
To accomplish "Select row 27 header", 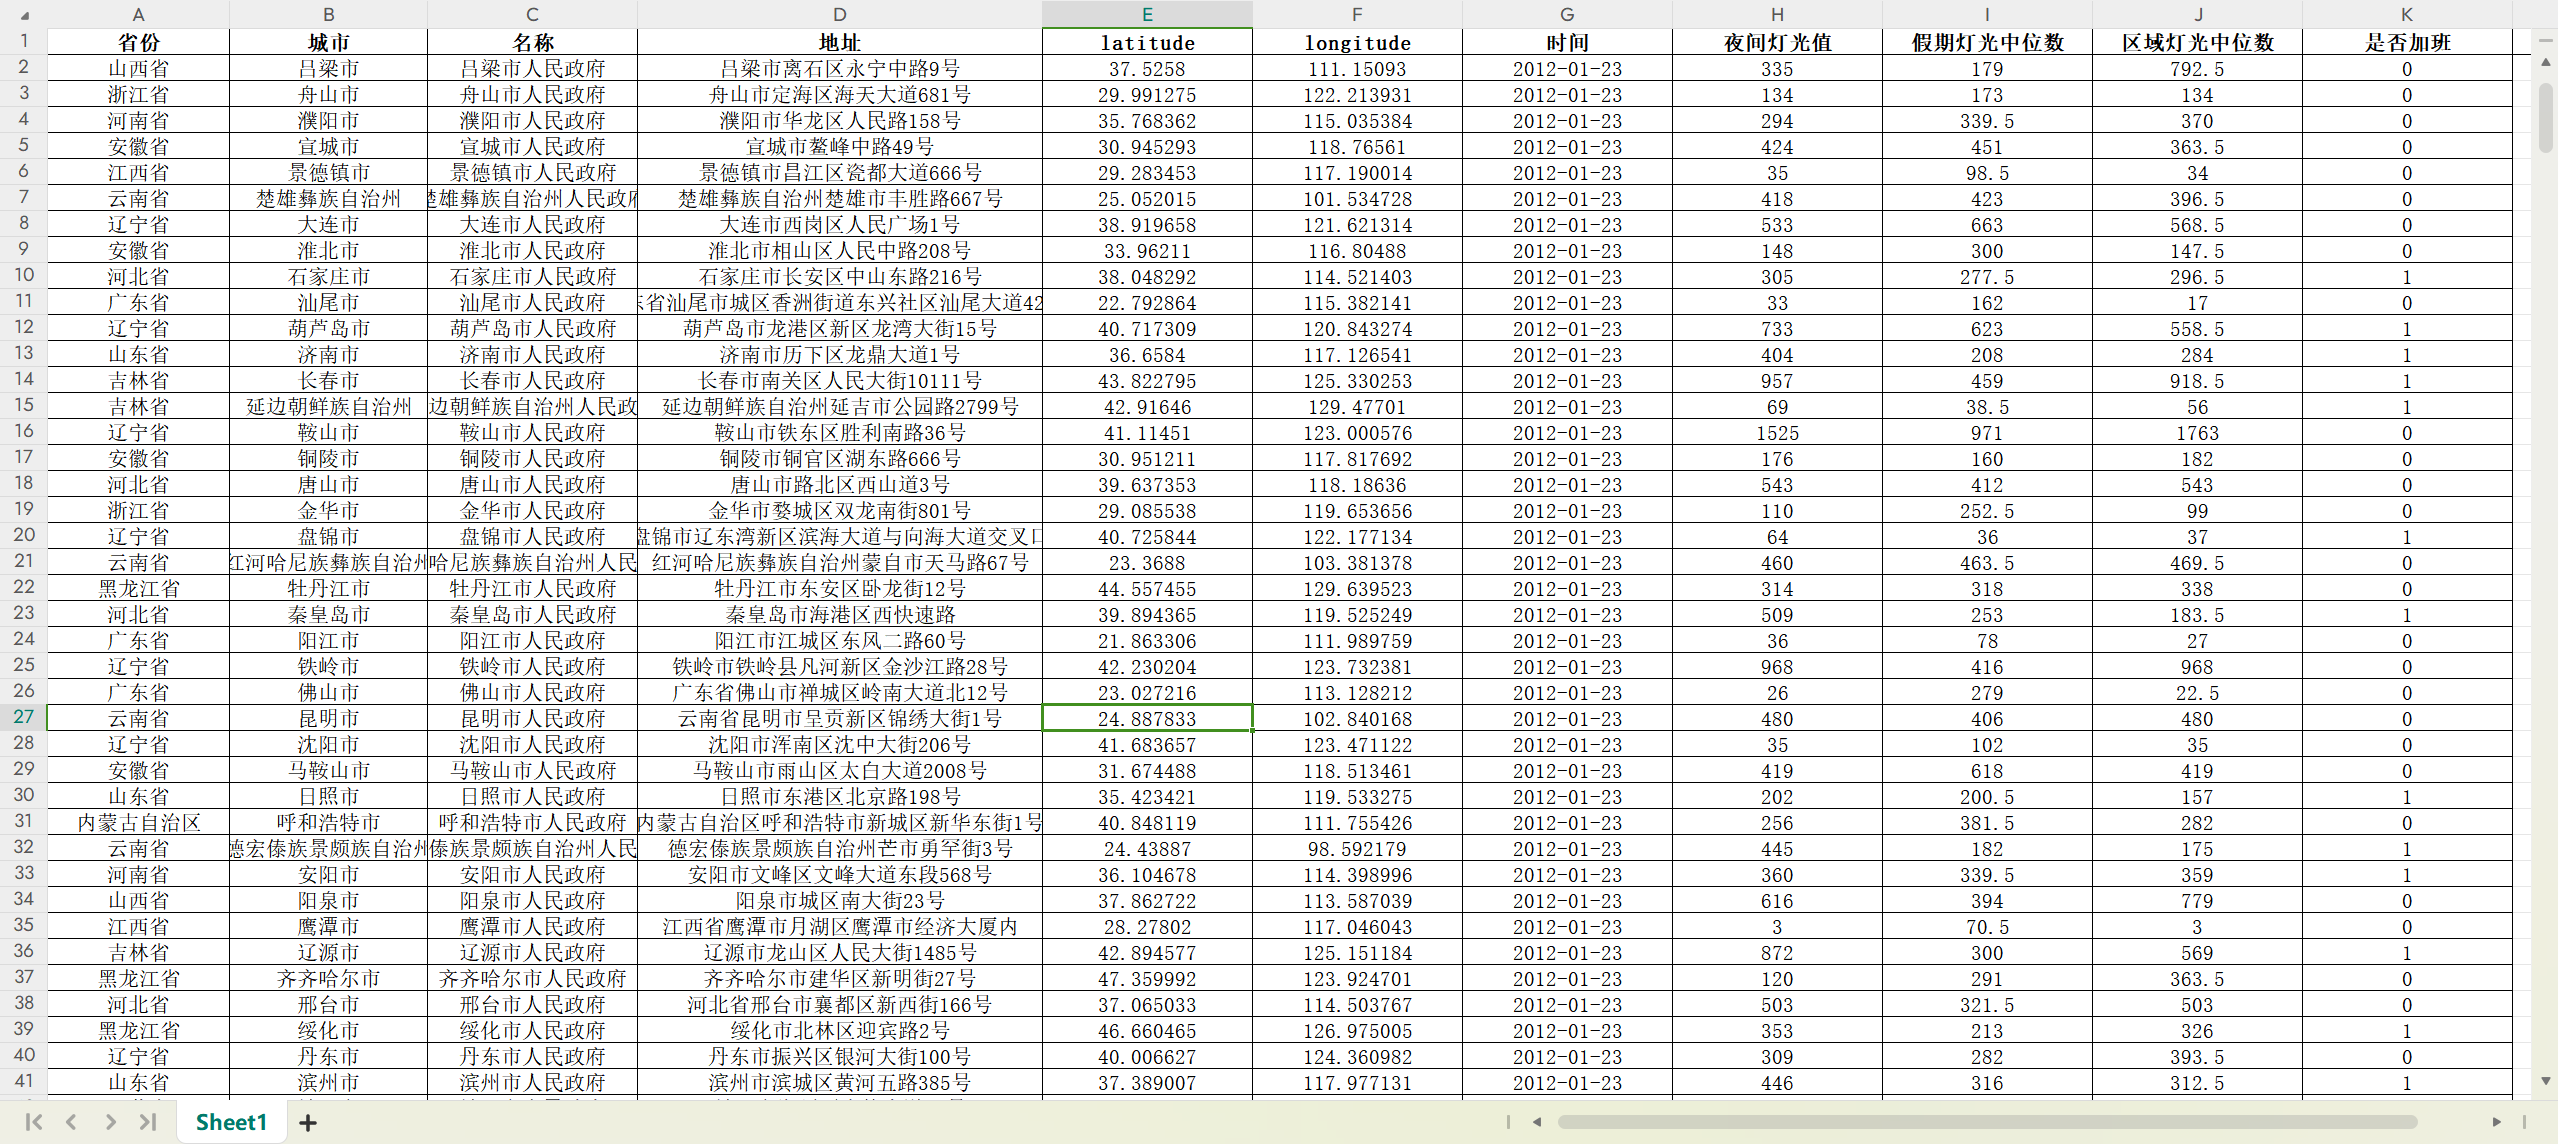I will 24,717.
